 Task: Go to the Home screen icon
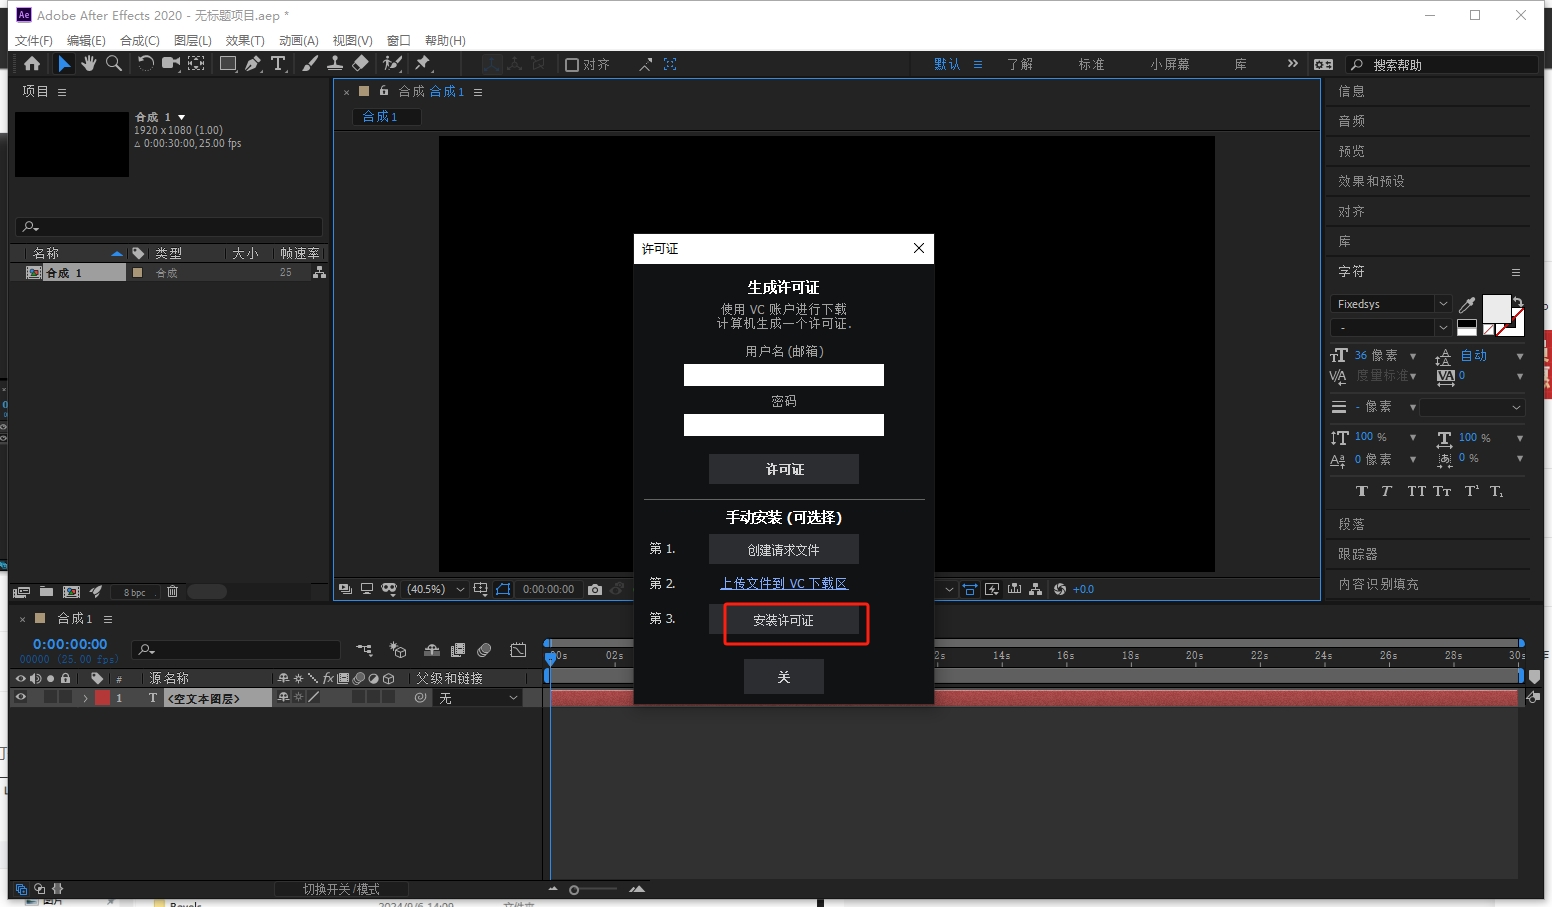32,64
